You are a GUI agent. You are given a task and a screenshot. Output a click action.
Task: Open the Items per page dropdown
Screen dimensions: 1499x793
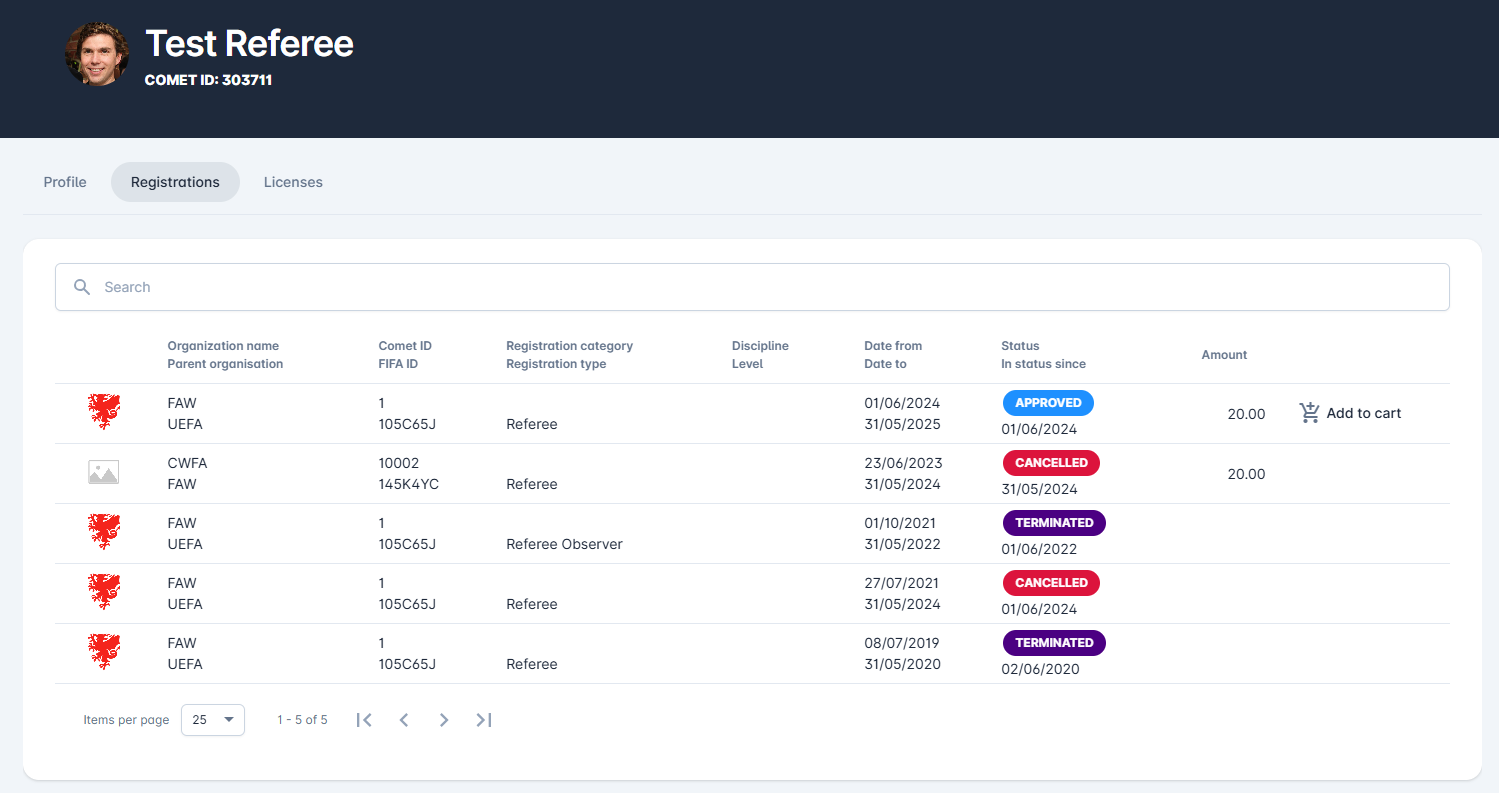[x=212, y=720]
